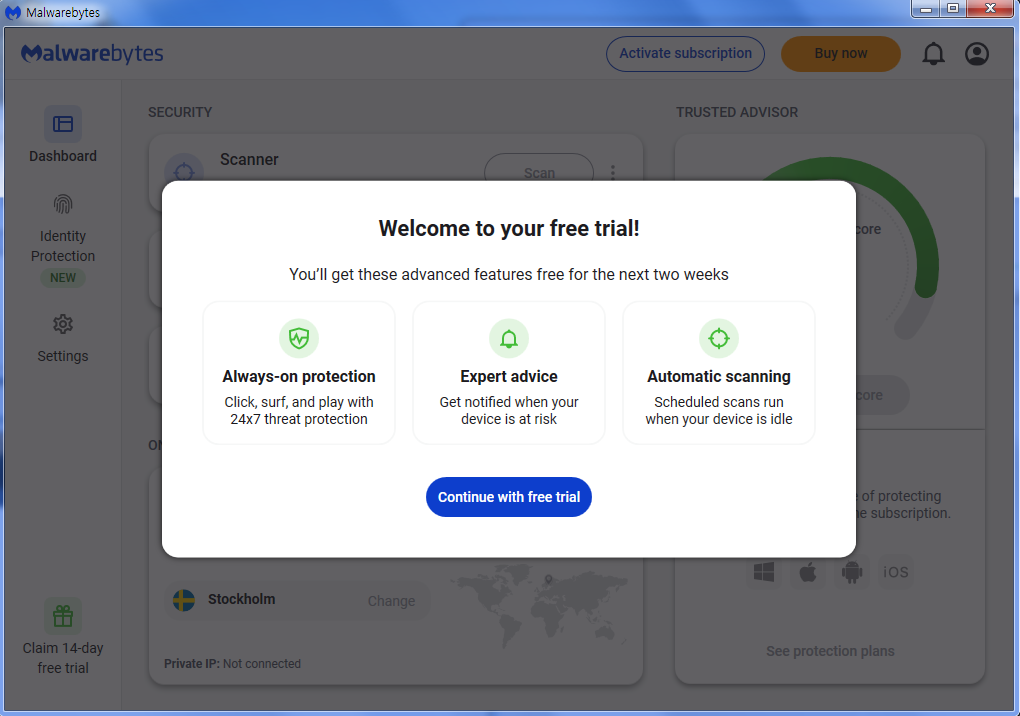Click the Apple platform icon
Image resolution: width=1020 pixels, height=716 pixels.
point(807,572)
